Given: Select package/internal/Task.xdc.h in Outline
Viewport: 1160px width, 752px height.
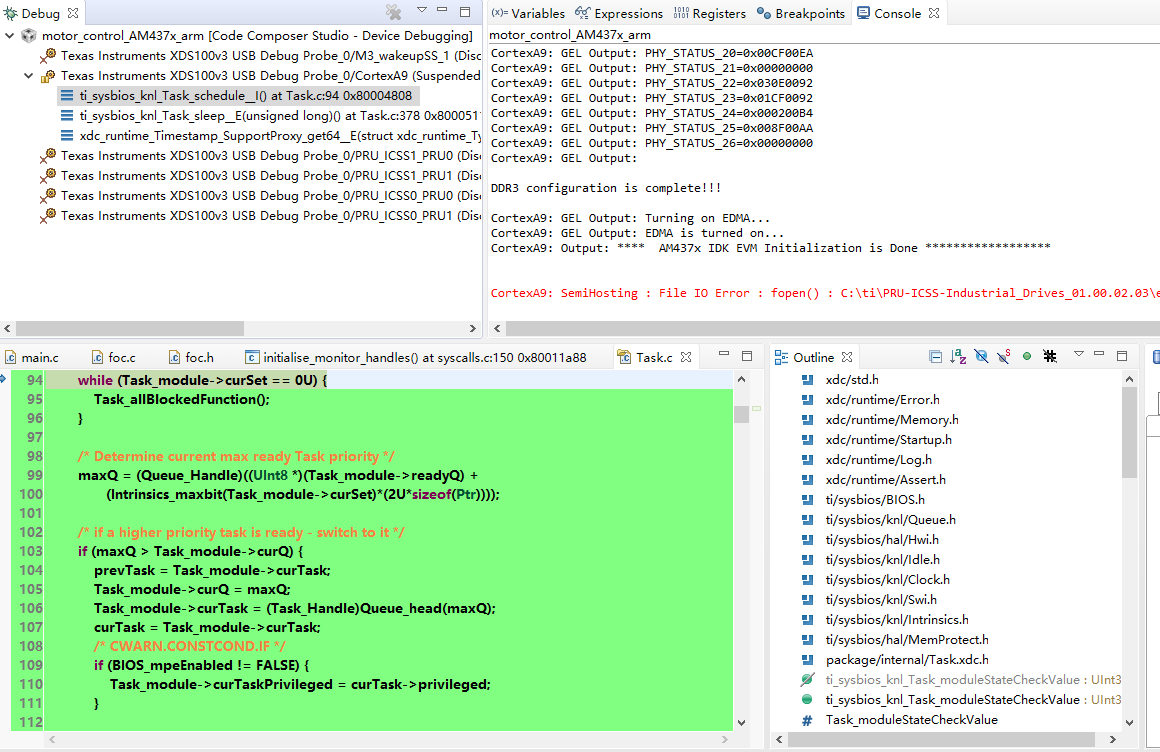Looking at the screenshot, I should pyautogui.click(x=906, y=659).
